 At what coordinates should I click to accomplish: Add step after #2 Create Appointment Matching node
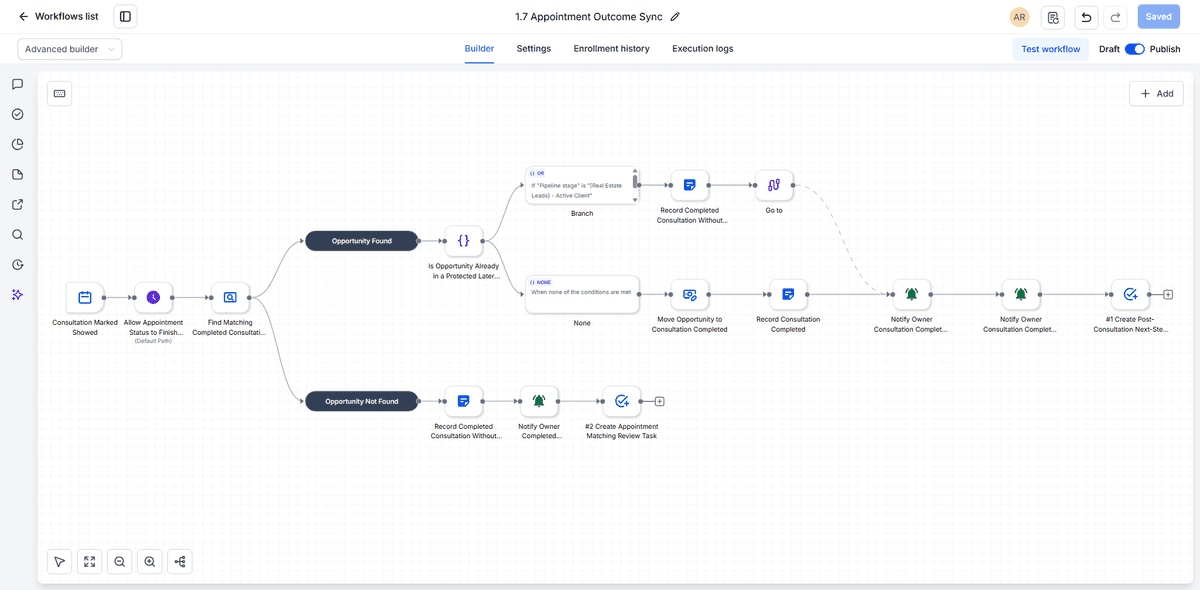point(659,401)
